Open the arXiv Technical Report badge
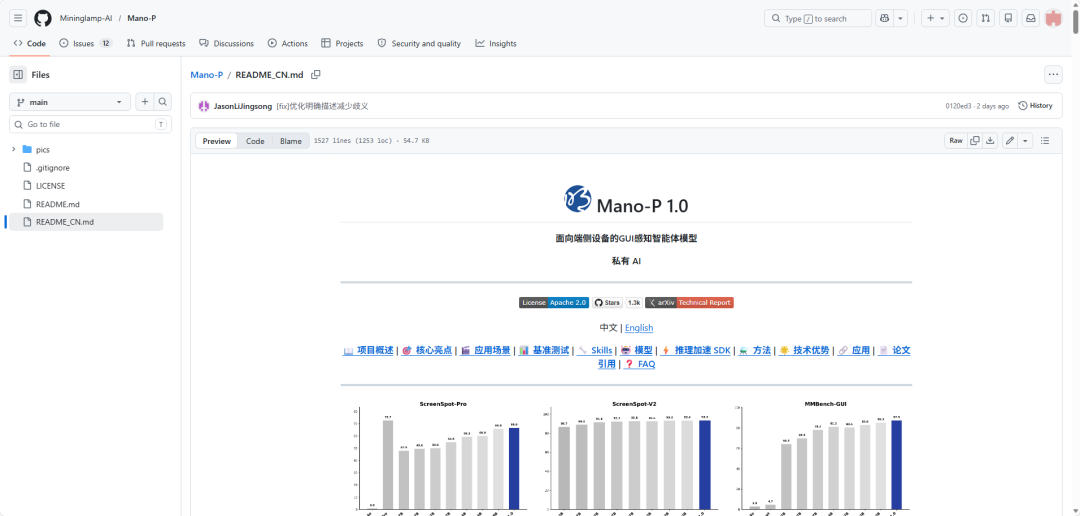Viewport: 1080px width, 516px height. point(689,302)
